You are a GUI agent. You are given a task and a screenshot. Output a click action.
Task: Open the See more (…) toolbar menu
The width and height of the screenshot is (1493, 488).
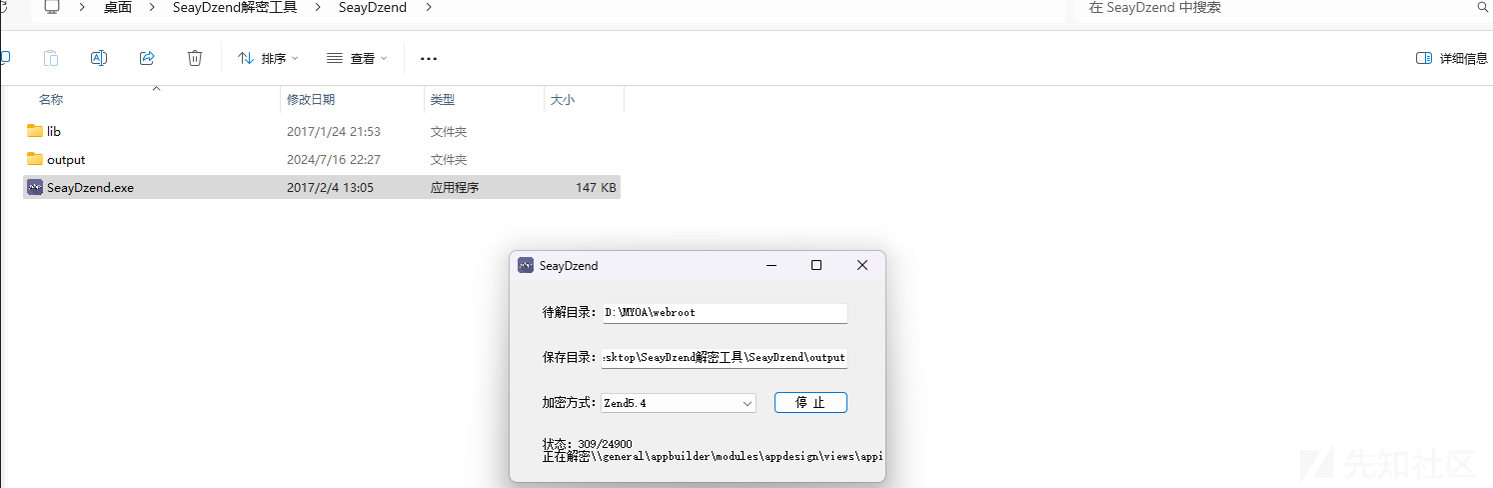(x=429, y=58)
